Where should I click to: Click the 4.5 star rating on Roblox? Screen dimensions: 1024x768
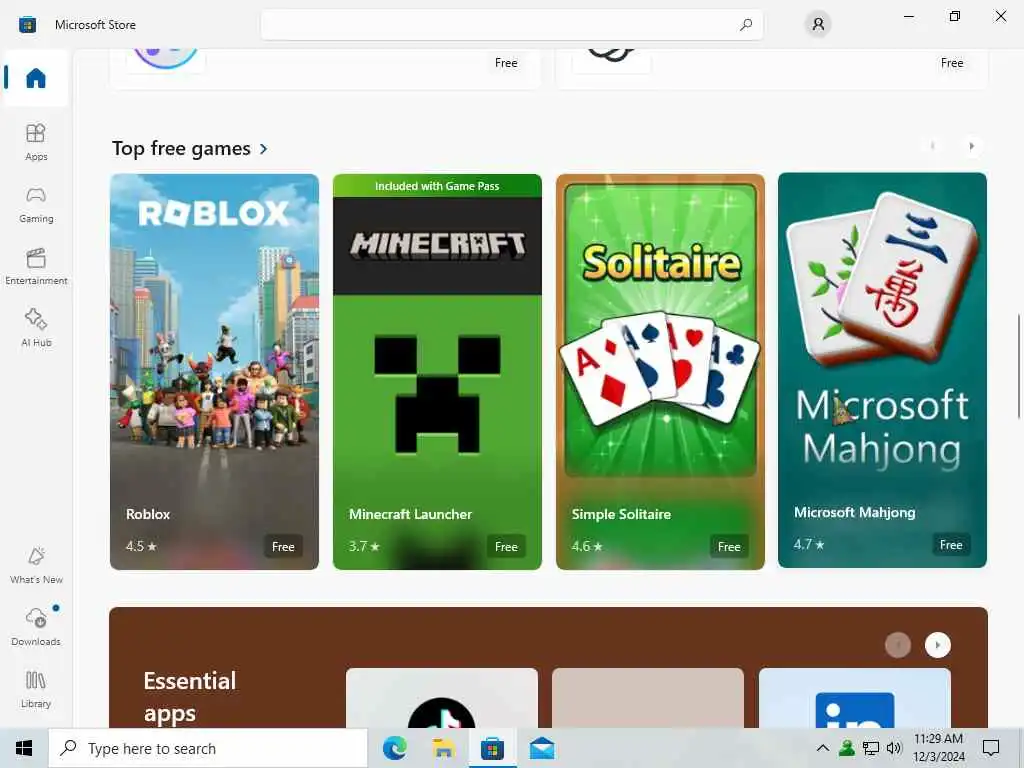click(x=141, y=546)
